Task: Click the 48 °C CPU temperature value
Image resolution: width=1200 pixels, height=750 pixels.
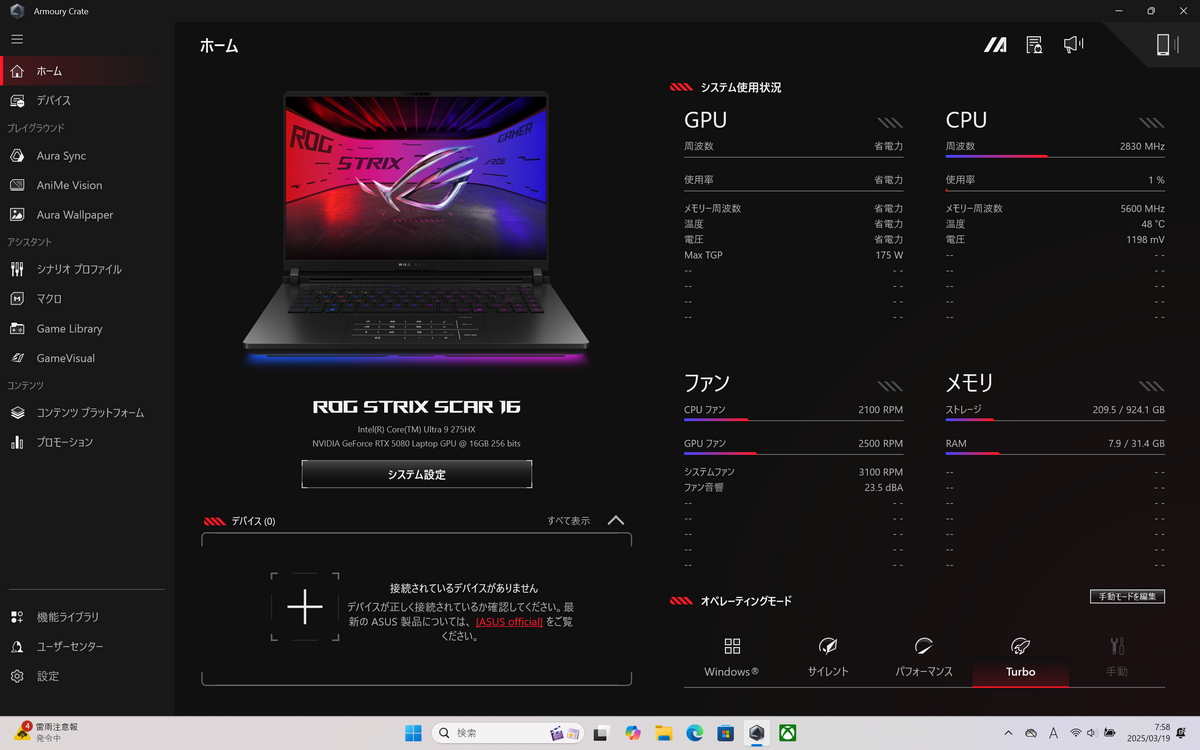Action: [x=1152, y=224]
